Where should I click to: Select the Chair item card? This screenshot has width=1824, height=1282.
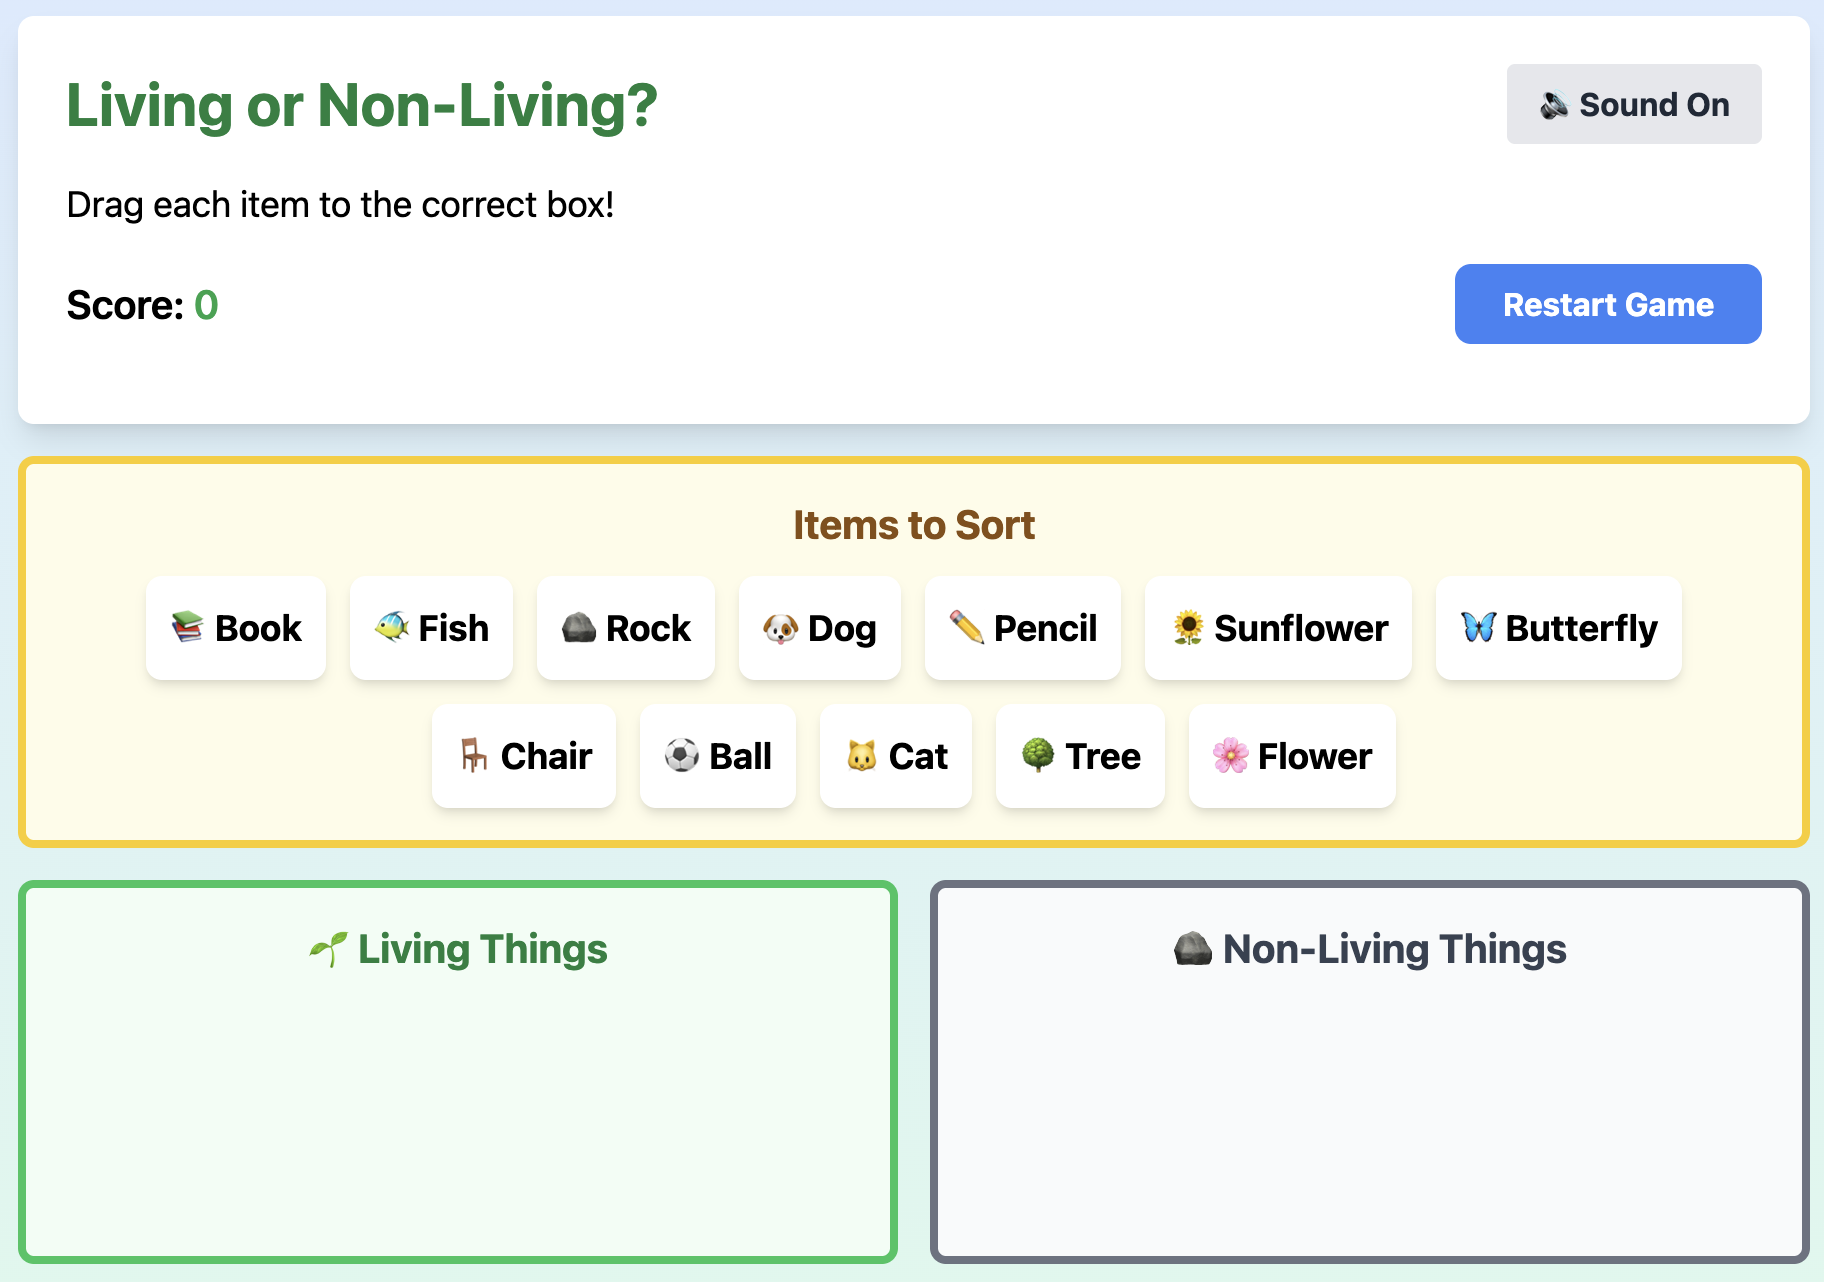[523, 757]
